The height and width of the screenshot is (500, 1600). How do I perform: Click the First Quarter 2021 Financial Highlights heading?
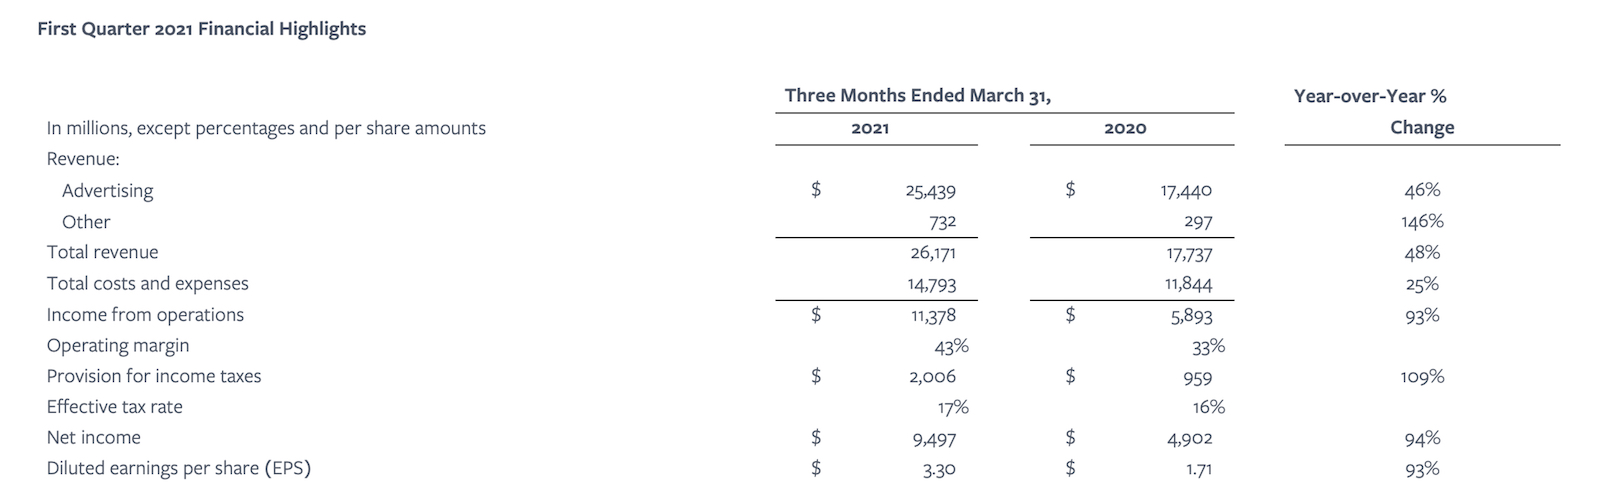[201, 29]
